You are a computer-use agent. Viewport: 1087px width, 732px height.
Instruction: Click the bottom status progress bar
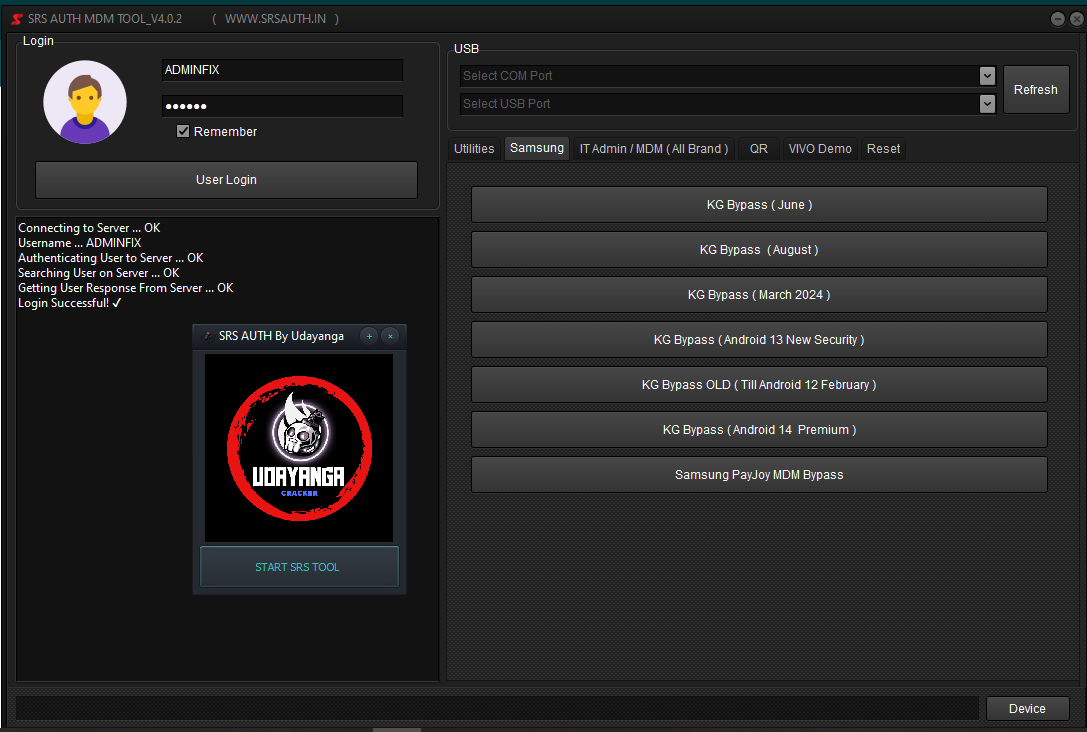click(x=497, y=708)
